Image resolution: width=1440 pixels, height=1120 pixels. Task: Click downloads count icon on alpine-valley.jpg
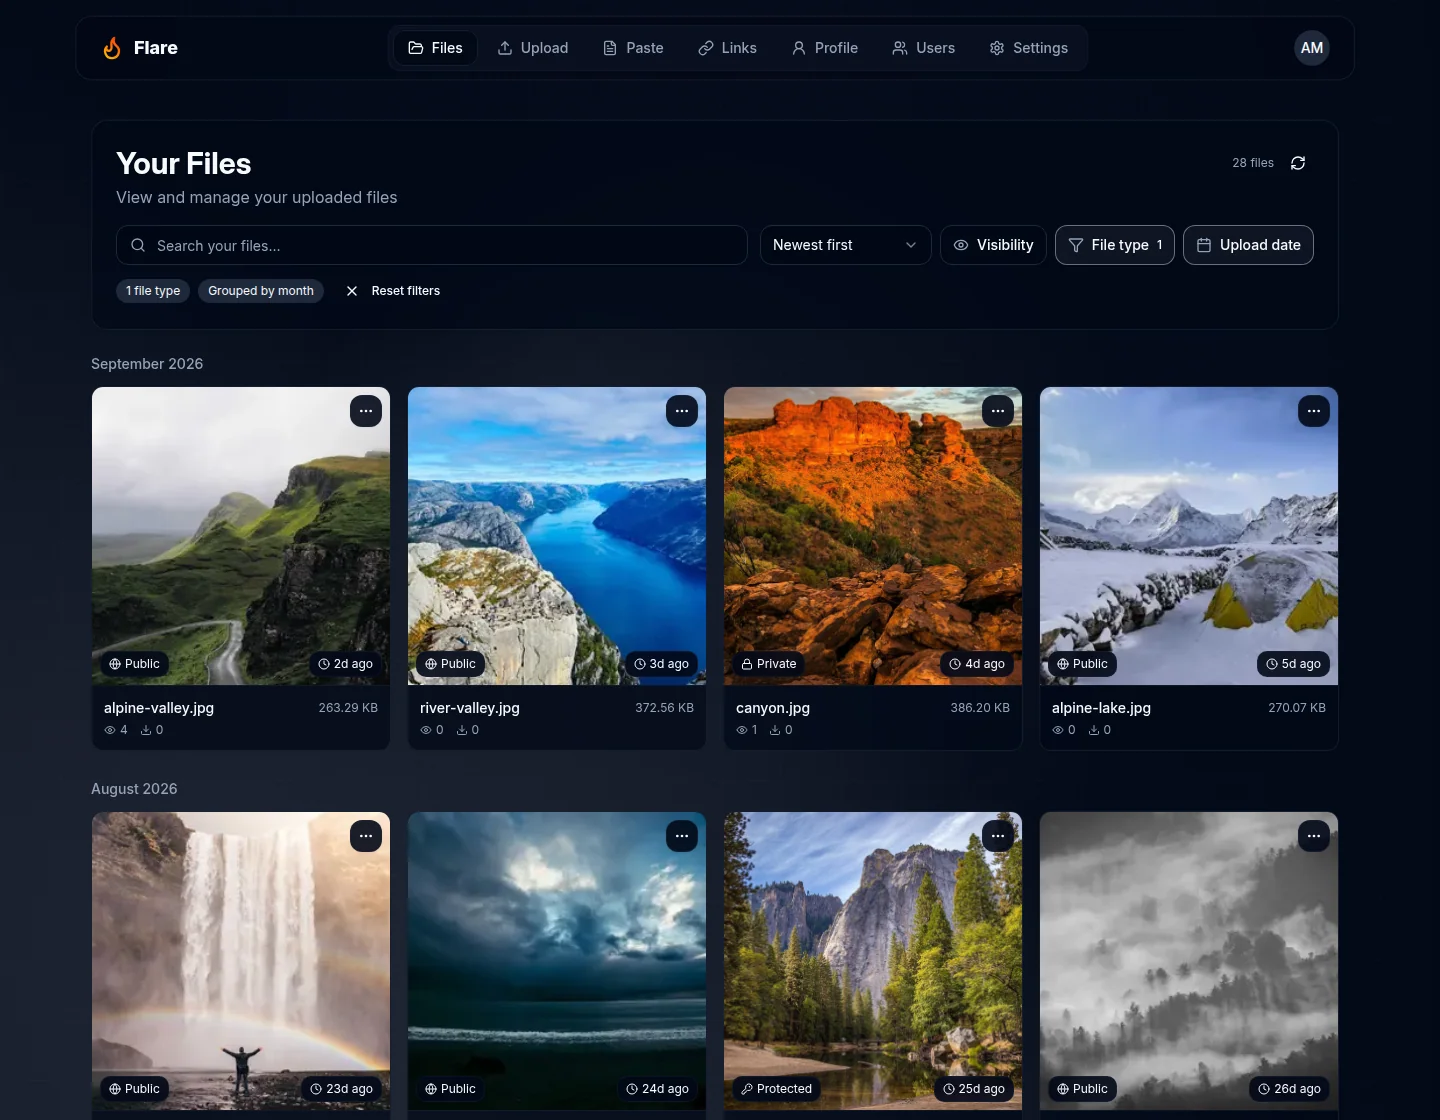tap(146, 730)
